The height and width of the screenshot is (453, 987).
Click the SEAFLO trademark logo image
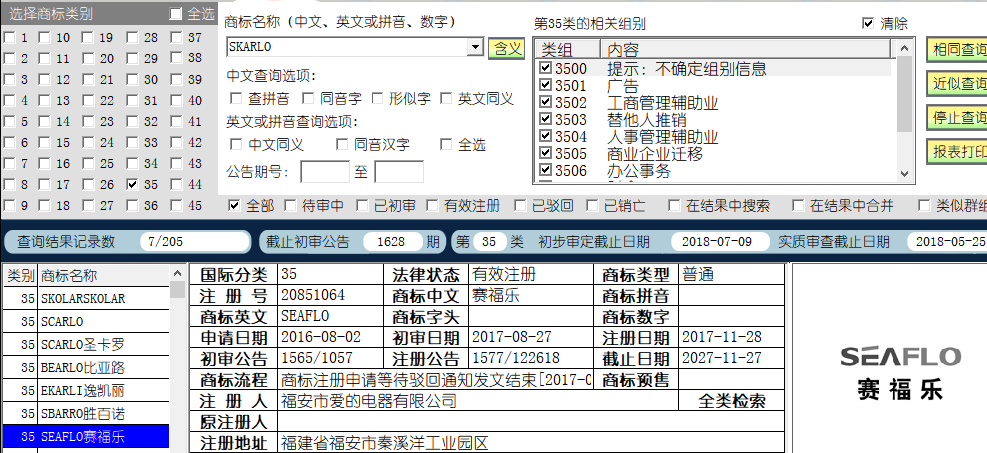coord(900,373)
